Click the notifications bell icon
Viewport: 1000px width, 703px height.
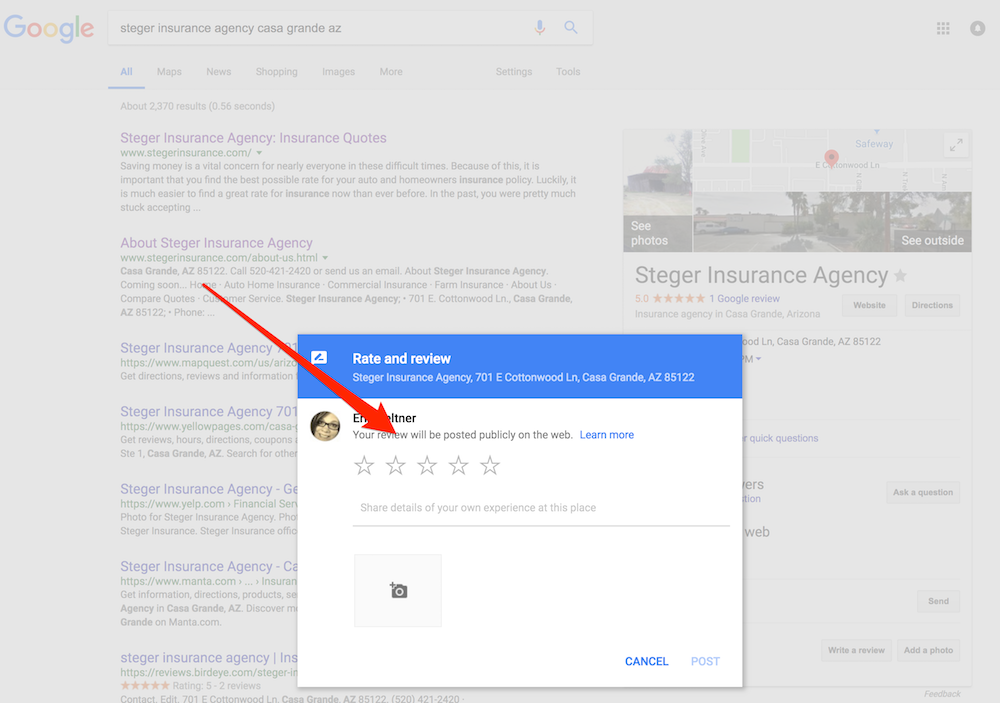pos(977,29)
